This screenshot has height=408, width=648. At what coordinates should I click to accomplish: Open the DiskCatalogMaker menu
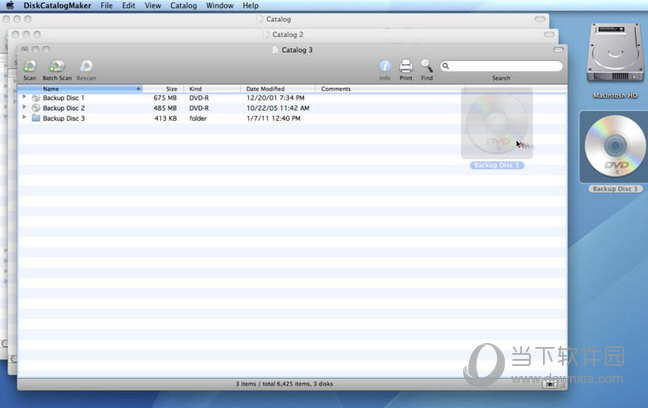point(57,6)
